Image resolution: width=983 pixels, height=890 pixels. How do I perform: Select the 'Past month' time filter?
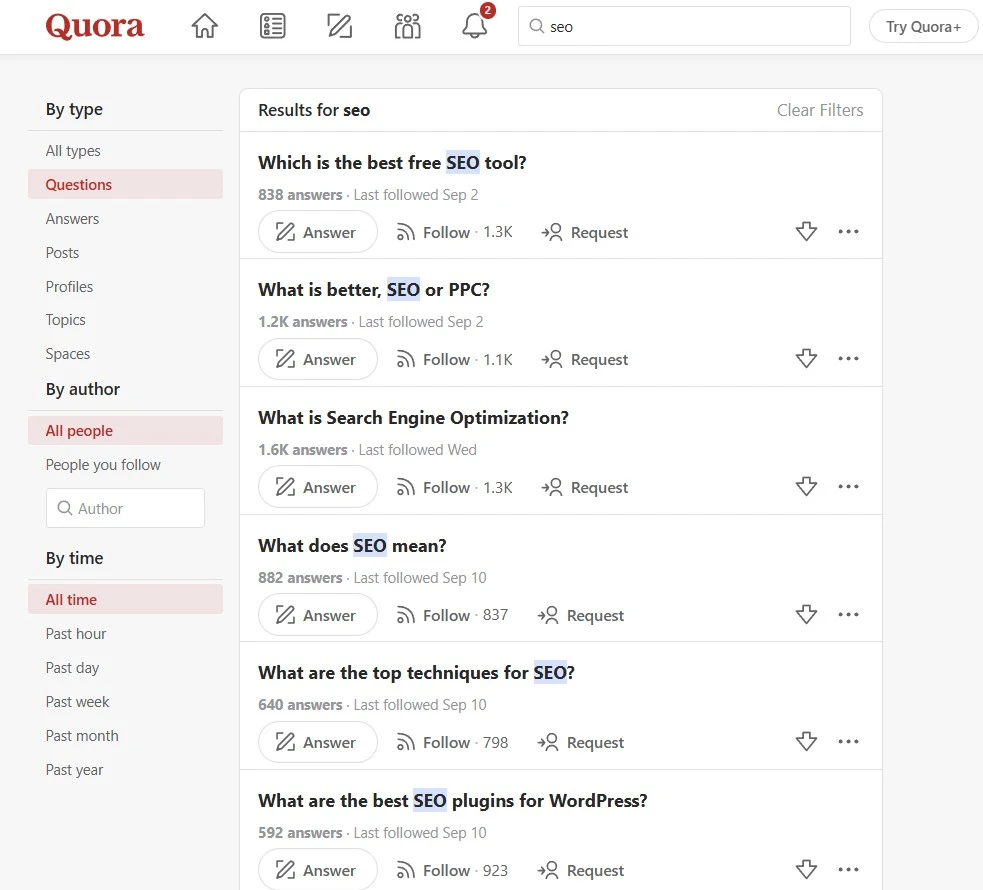pyautogui.click(x=82, y=735)
